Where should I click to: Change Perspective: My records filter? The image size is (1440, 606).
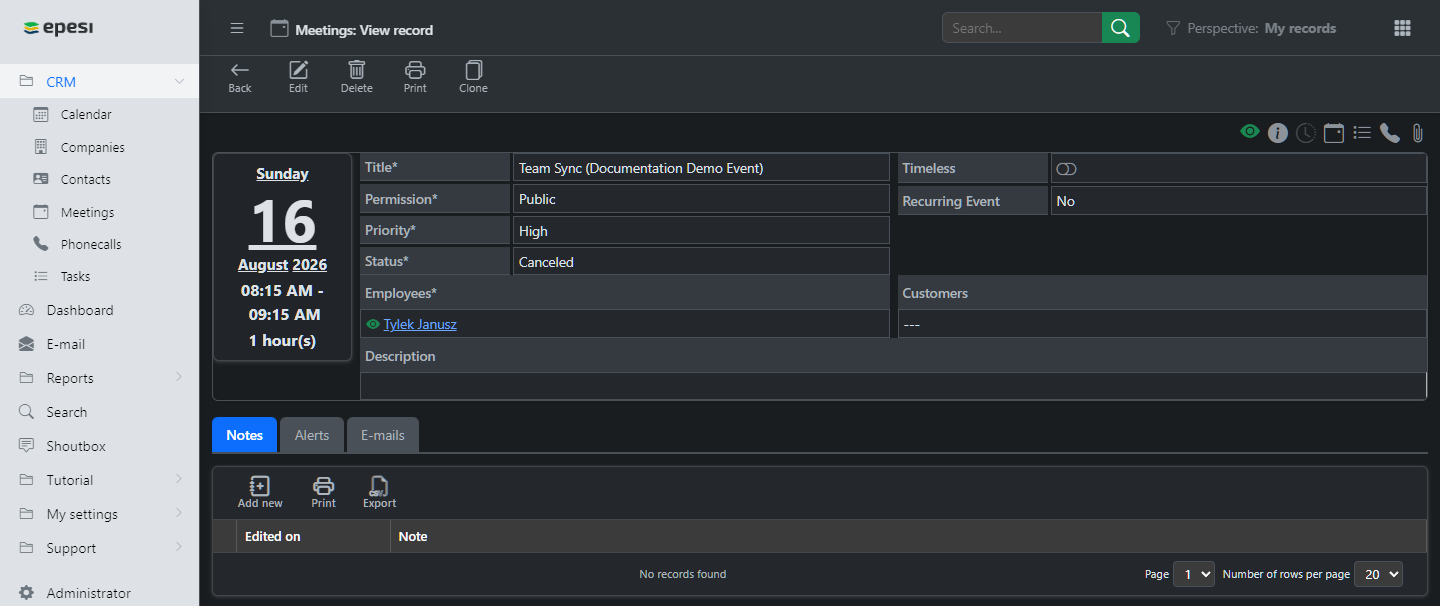1251,28
